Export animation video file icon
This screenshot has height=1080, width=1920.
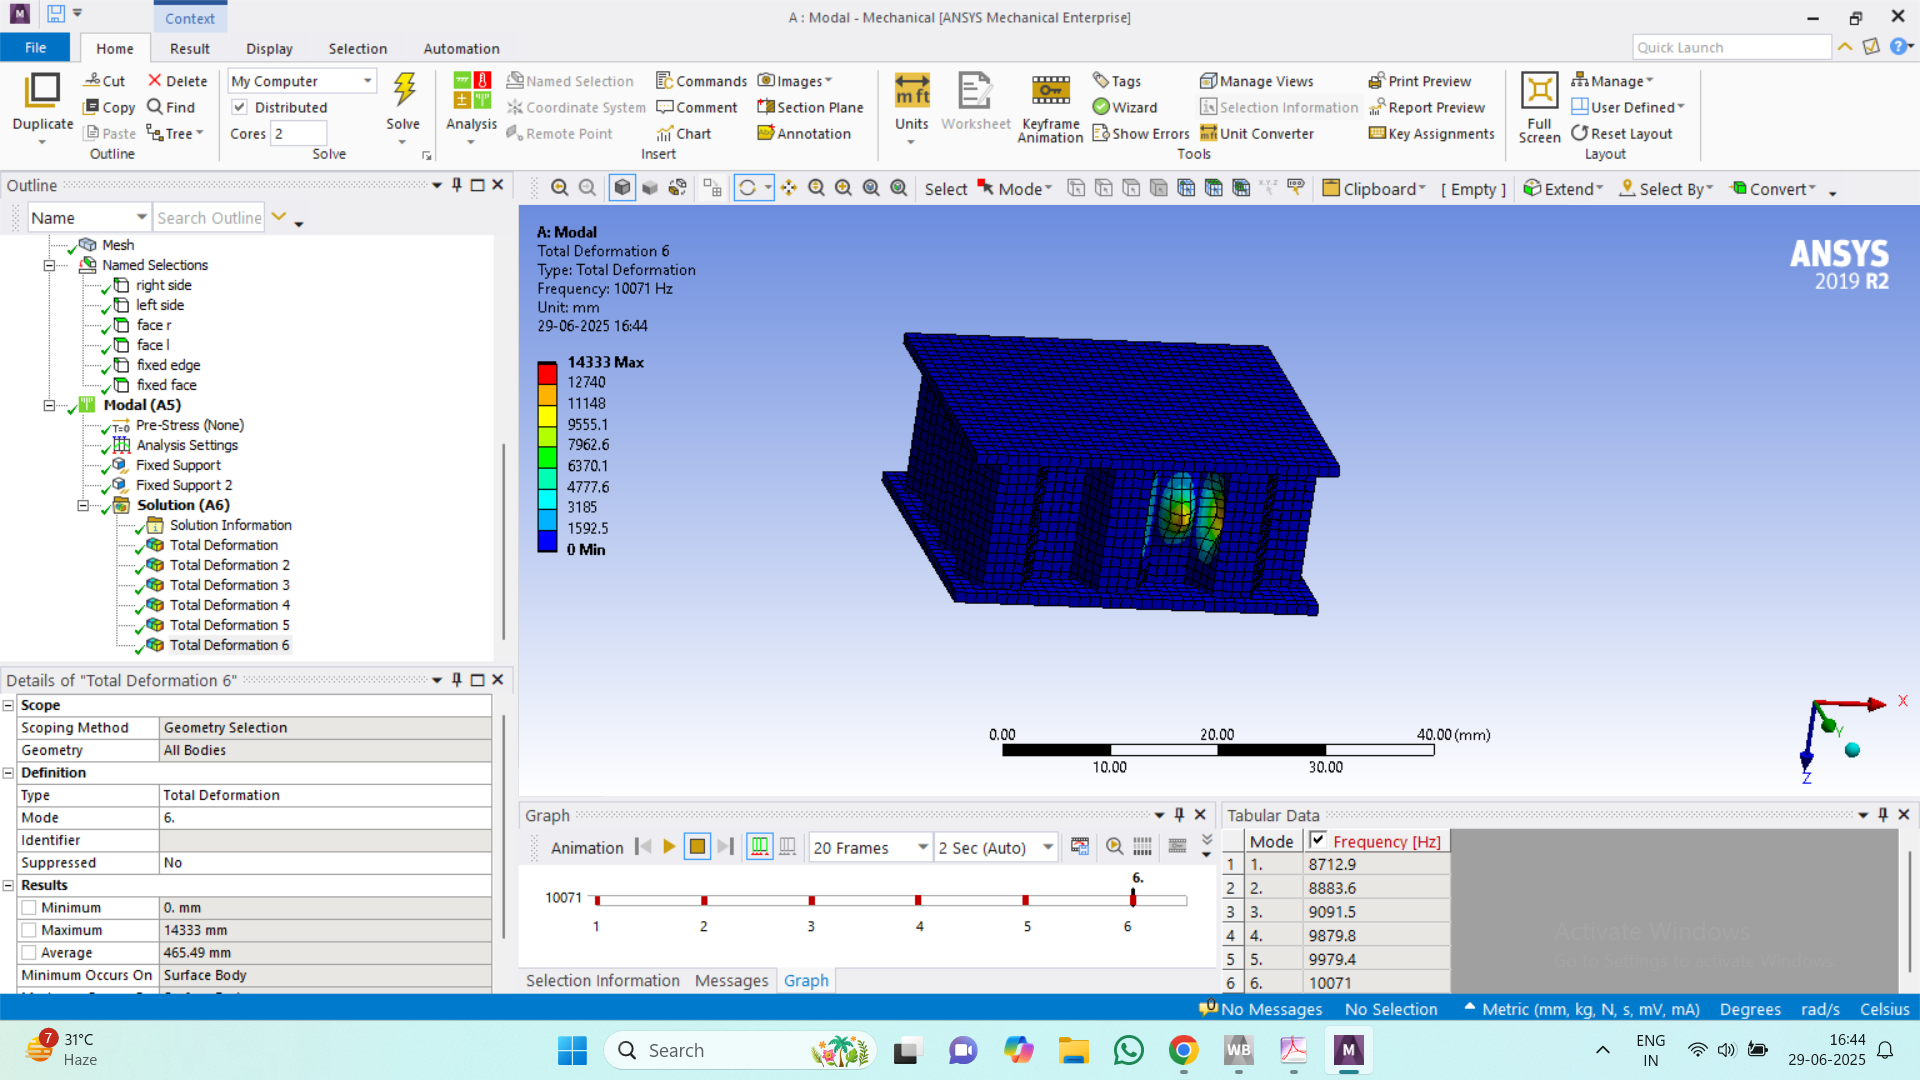[x=1079, y=847]
